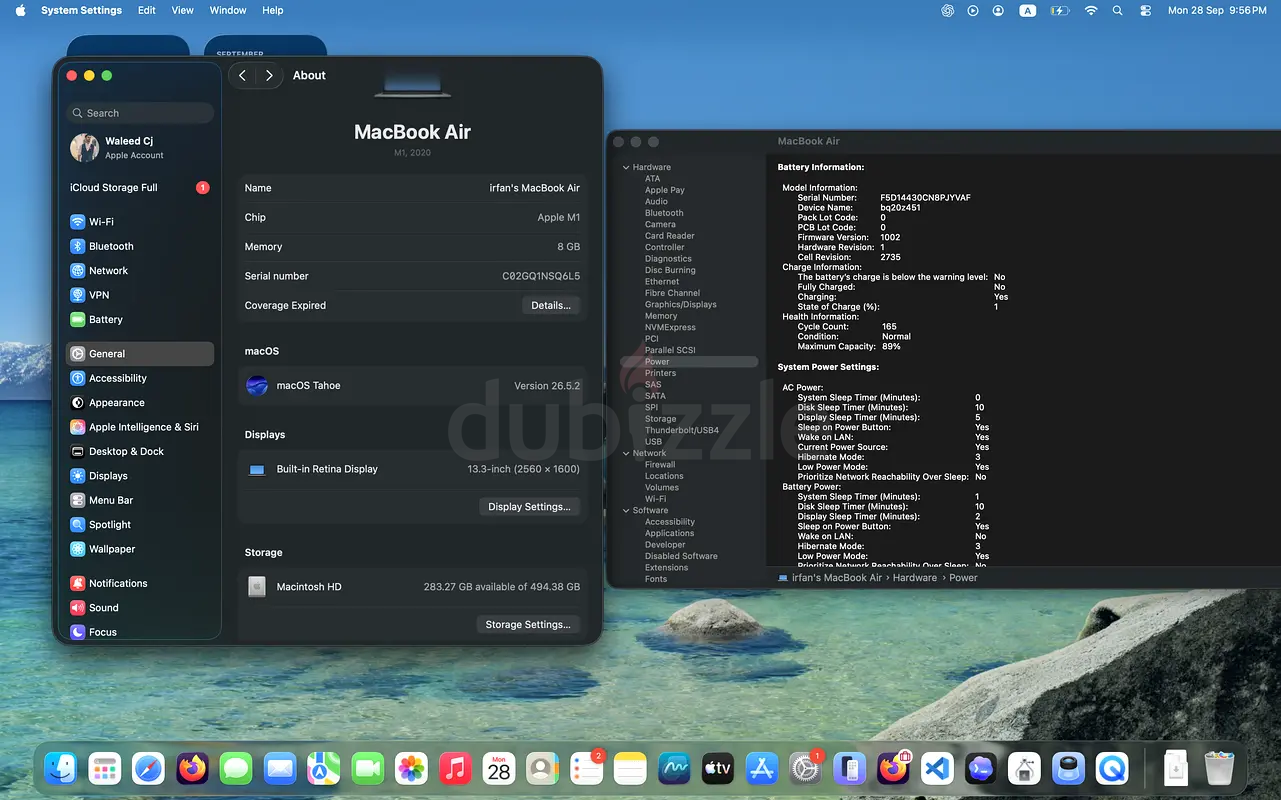The width and height of the screenshot is (1281, 800).
Task: Select Graphics/Displays in System Information sidebar
Action: tap(681, 305)
